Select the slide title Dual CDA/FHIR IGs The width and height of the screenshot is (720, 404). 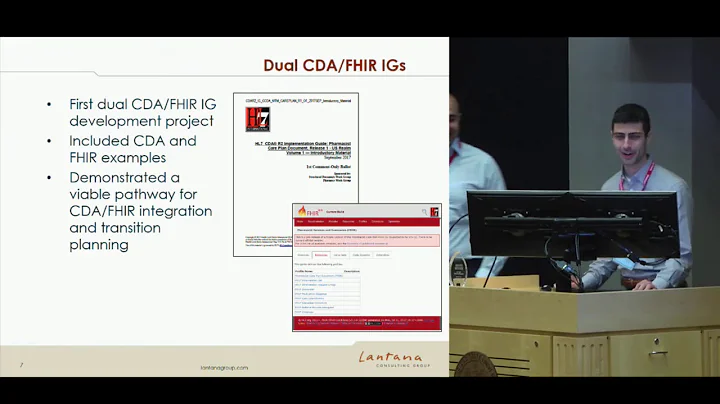tap(334, 65)
